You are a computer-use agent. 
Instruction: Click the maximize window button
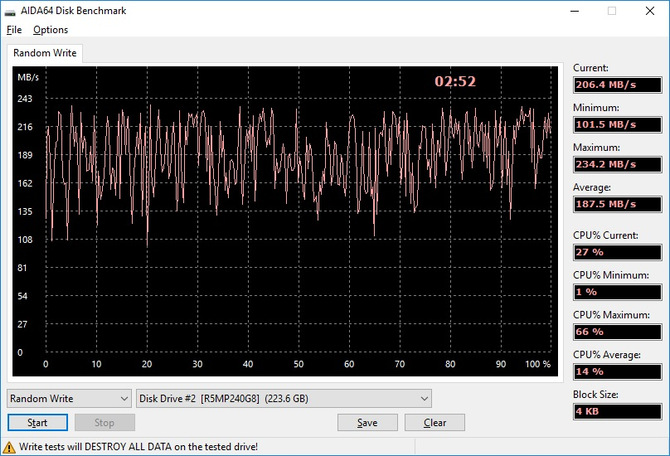[612, 11]
